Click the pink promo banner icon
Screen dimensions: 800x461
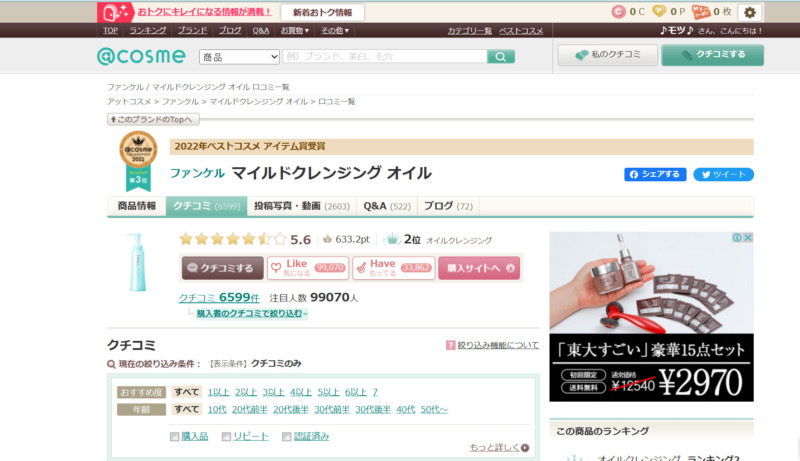[115, 12]
